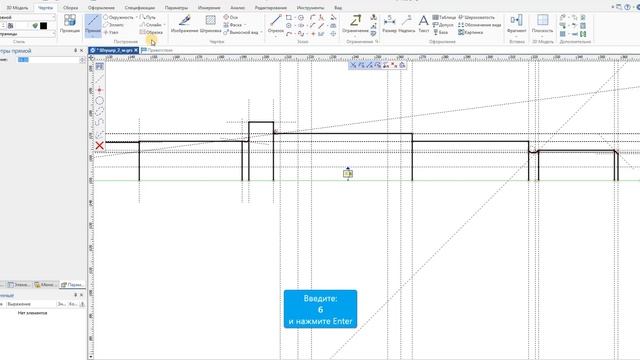Select the Путь path tool
640x360 pixels.
pos(147,17)
